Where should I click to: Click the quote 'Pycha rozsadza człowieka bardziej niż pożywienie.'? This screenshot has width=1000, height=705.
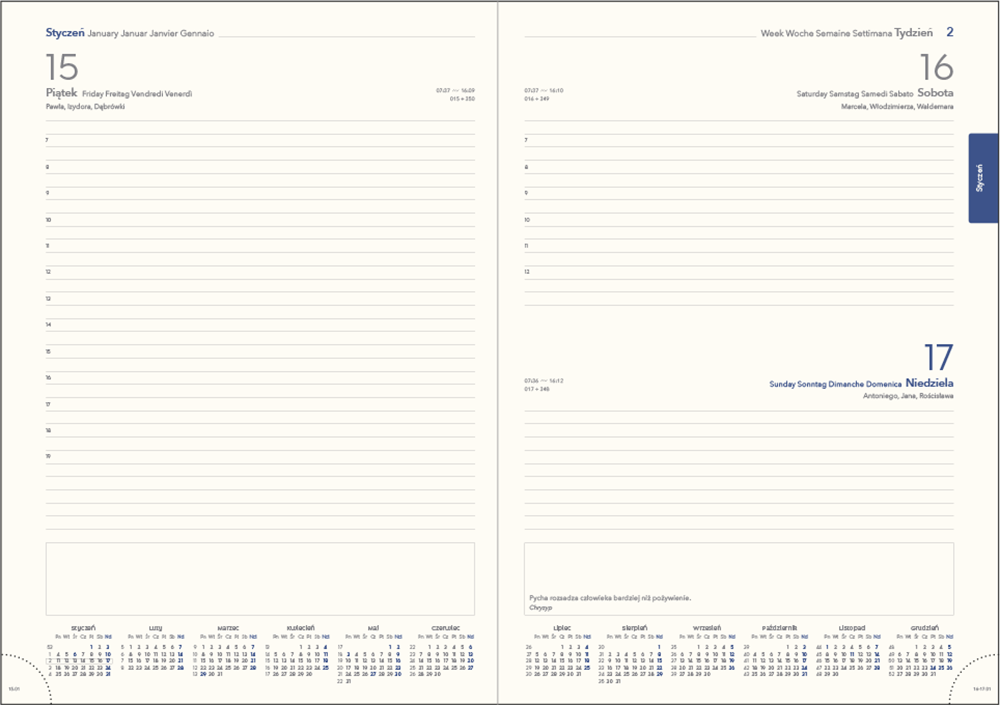pyautogui.click(x=610, y=598)
